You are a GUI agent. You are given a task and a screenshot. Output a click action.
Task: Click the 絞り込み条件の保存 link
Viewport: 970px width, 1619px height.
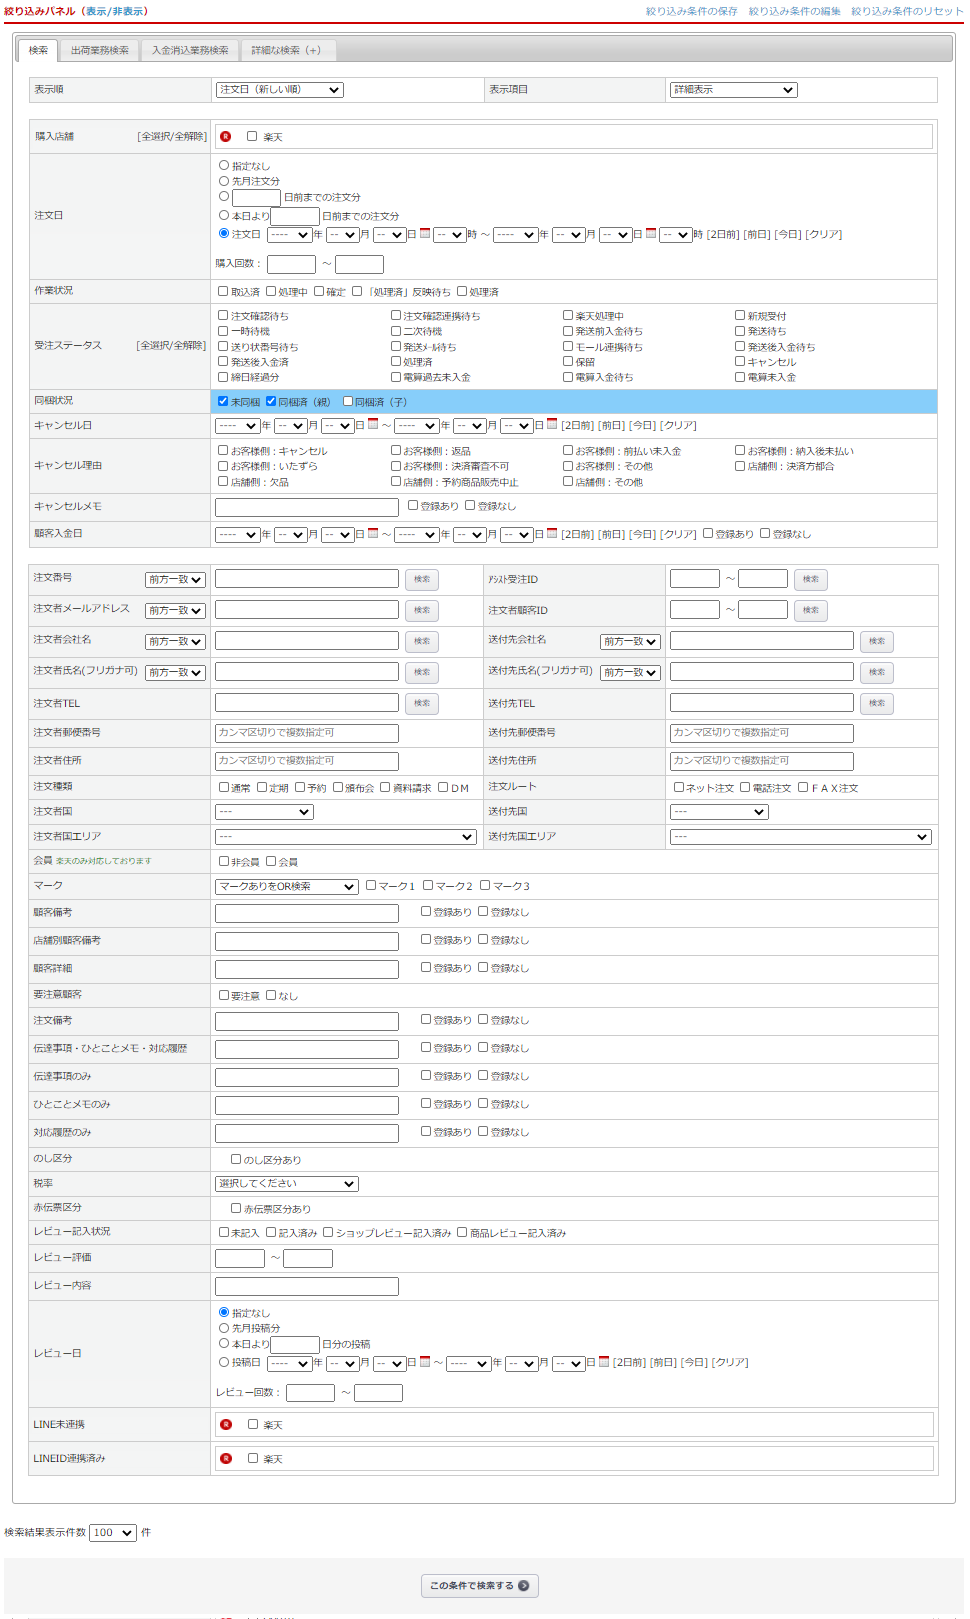(691, 11)
